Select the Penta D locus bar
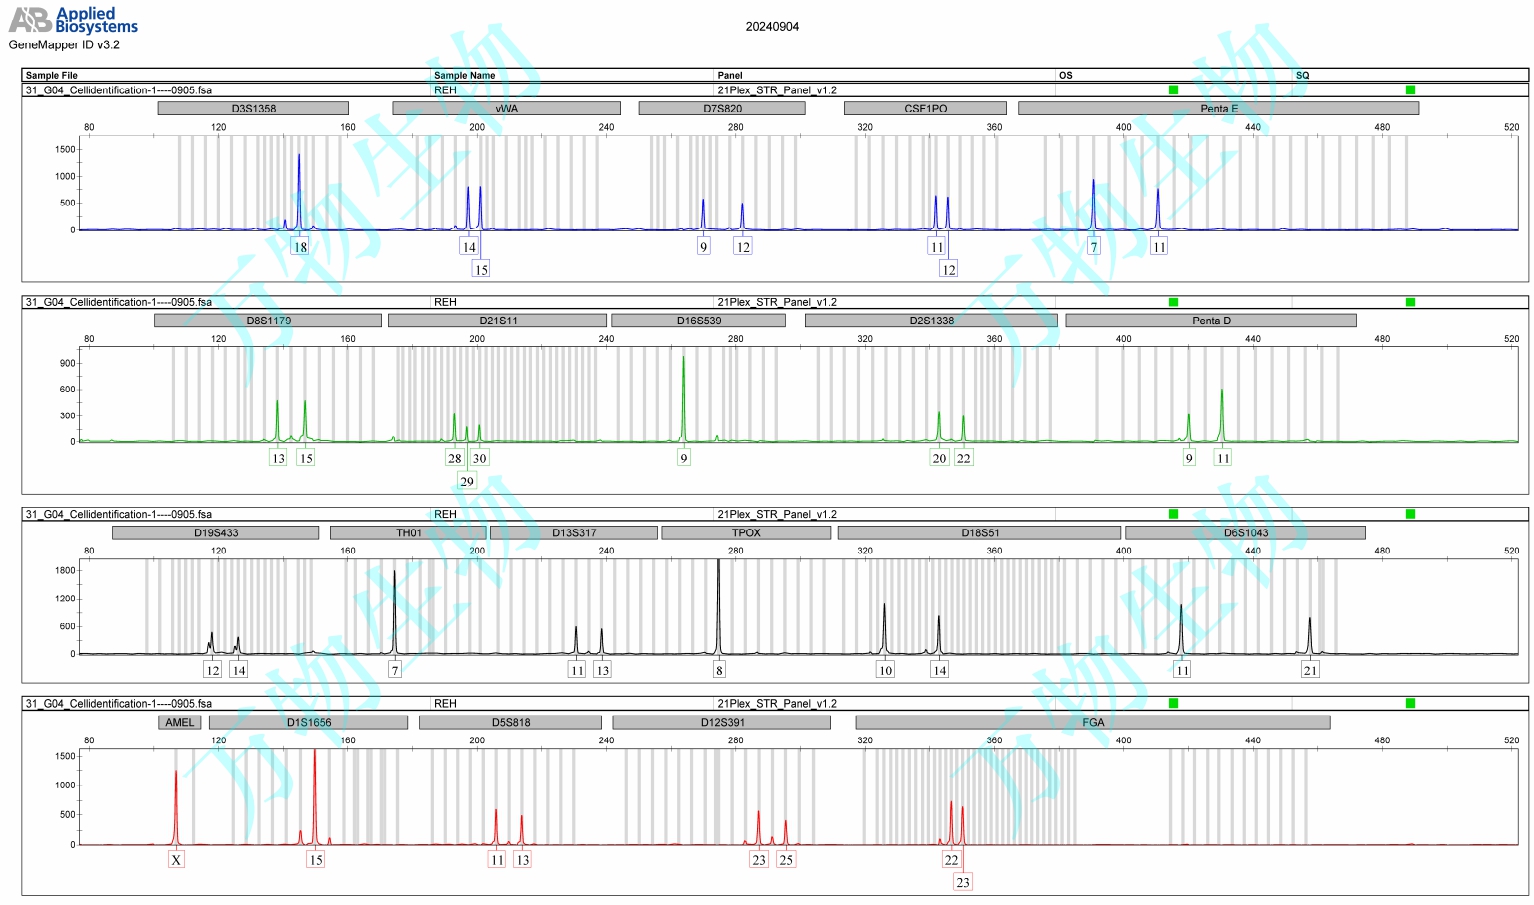 pos(1210,321)
